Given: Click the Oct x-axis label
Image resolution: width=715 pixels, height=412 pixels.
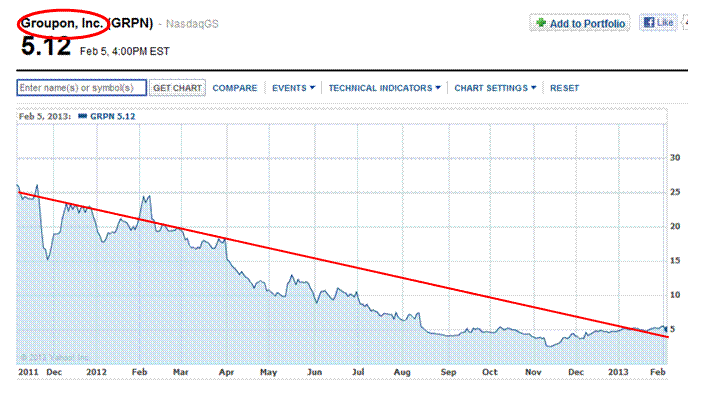Looking at the screenshot, I should coord(490,372).
